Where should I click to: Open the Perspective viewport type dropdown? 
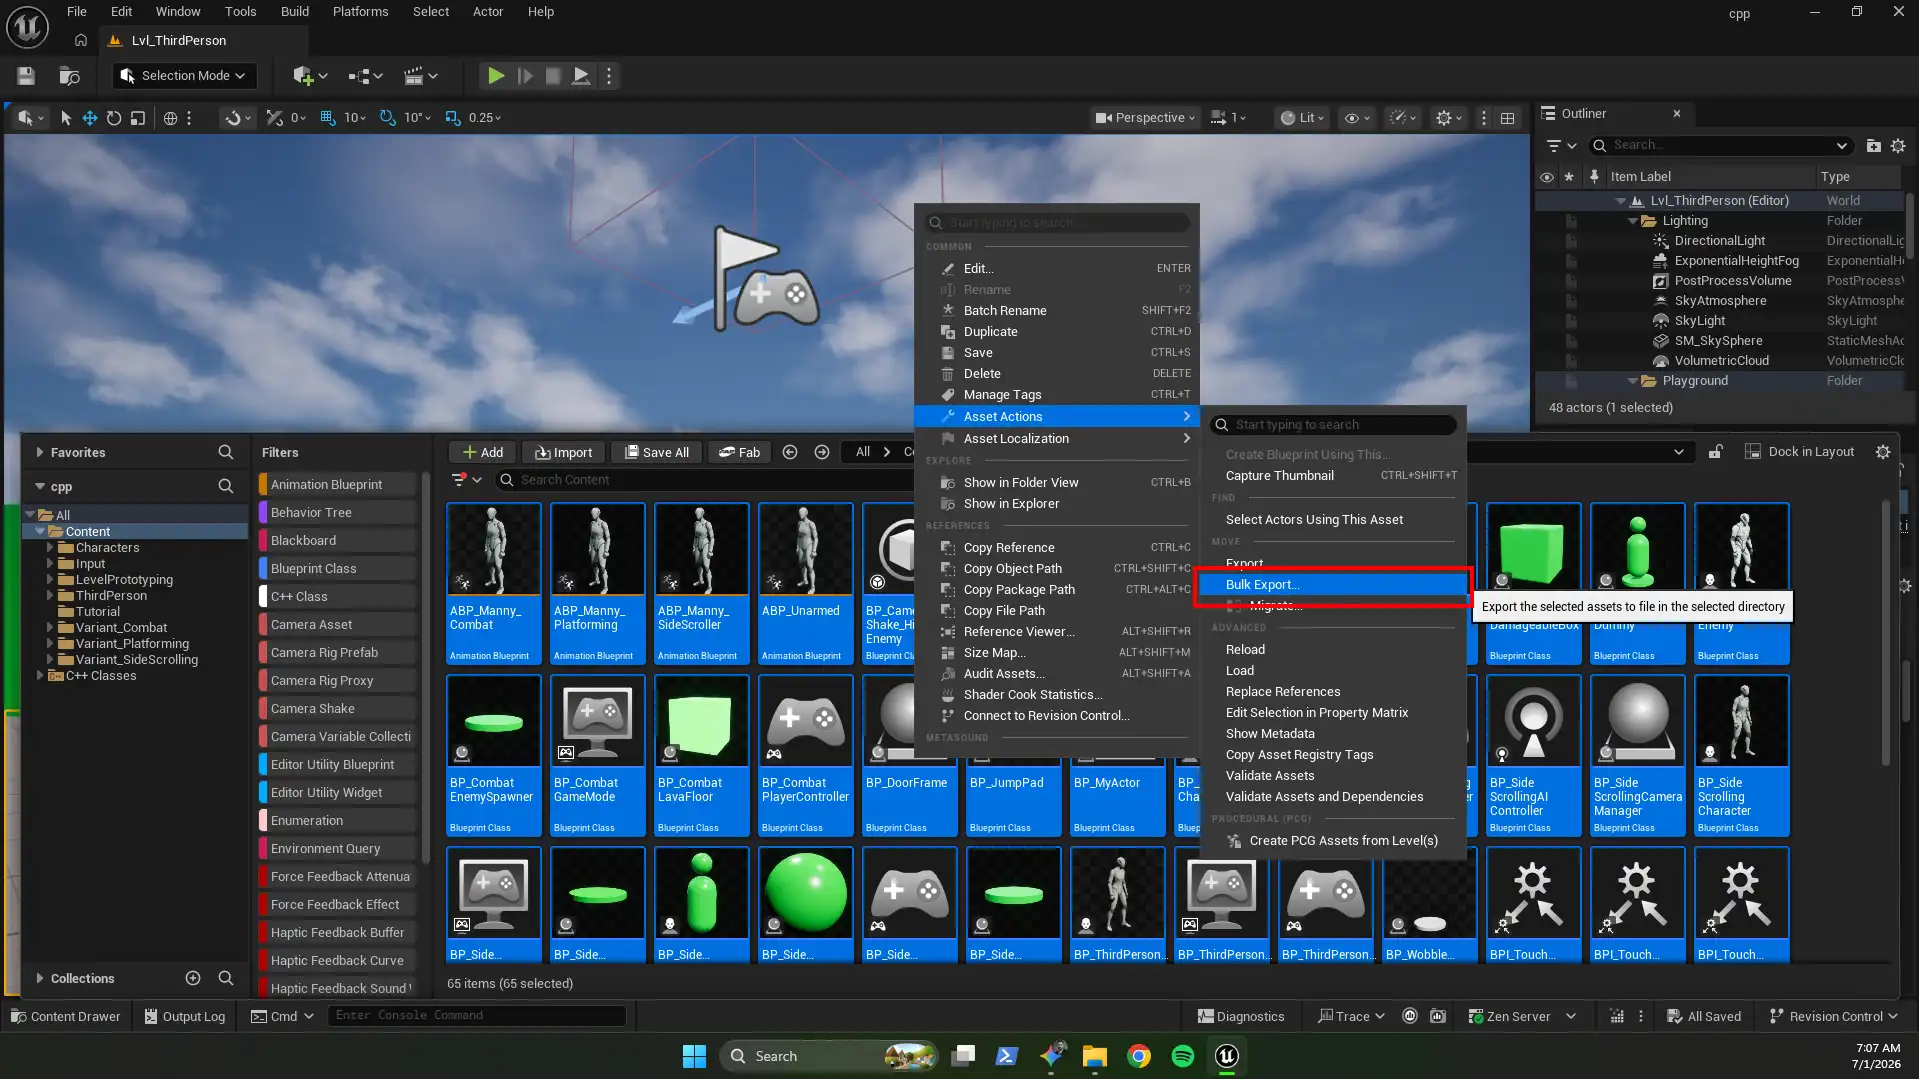click(1145, 118)
